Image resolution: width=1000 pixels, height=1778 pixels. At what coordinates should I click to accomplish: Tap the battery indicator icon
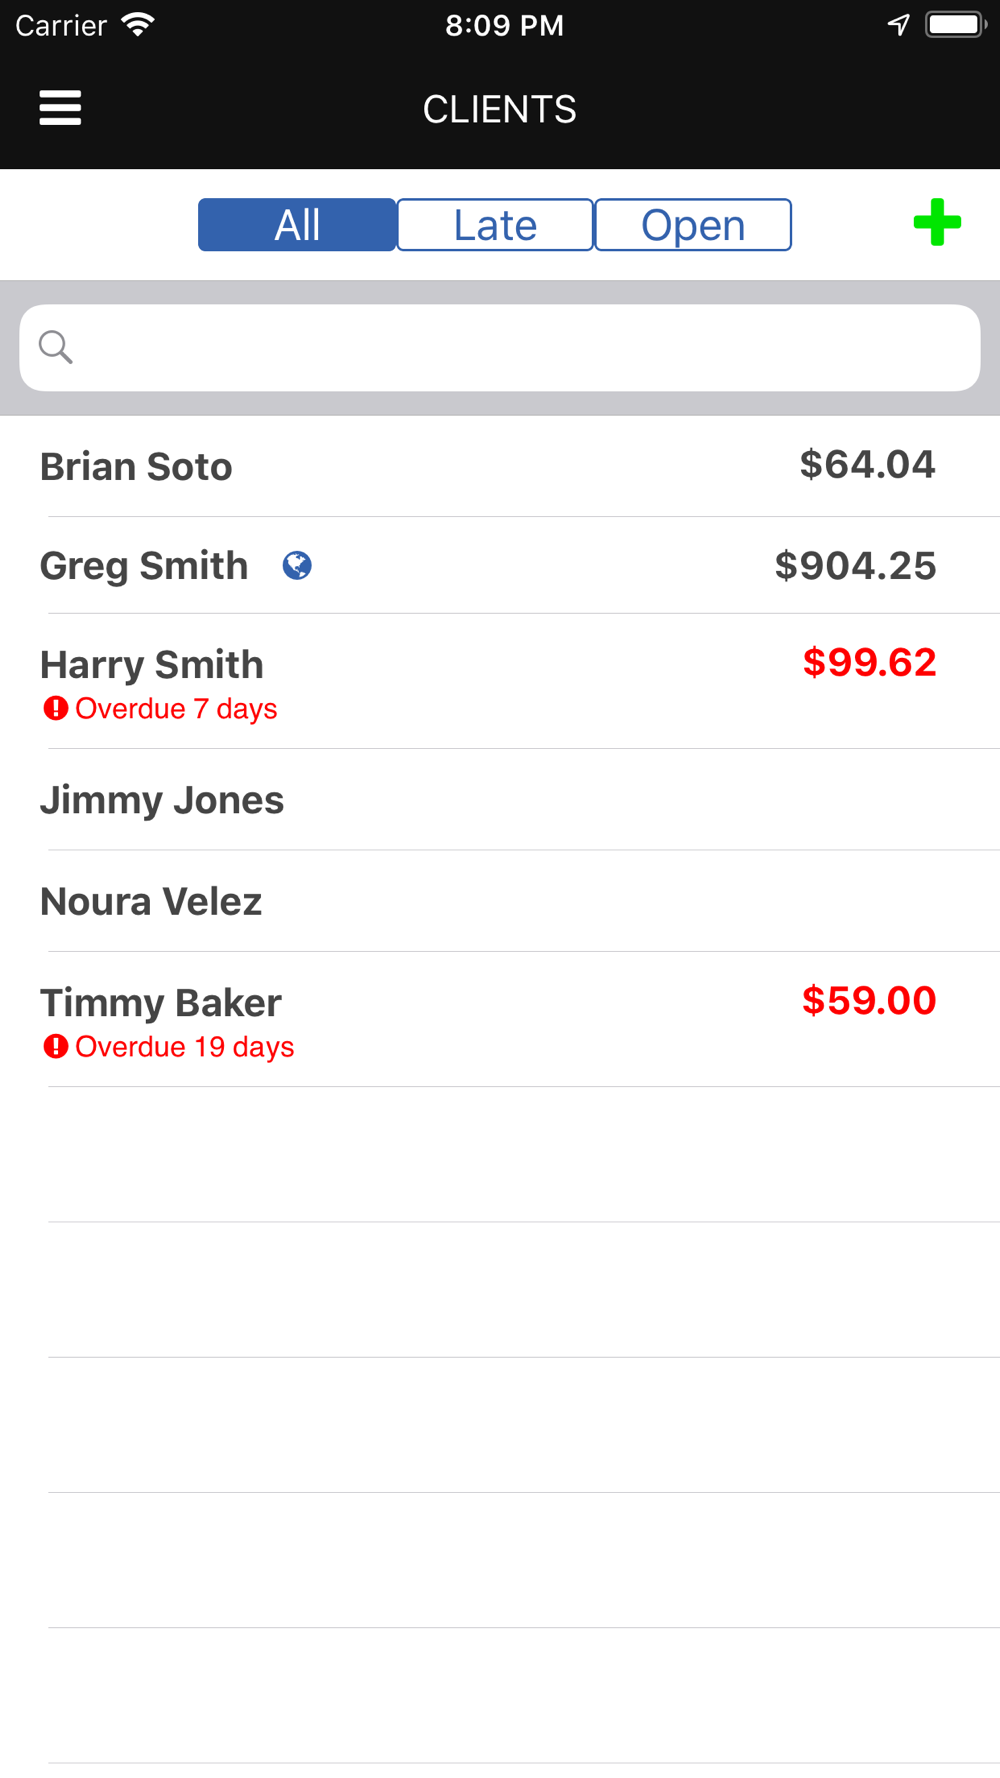(955, 25)
